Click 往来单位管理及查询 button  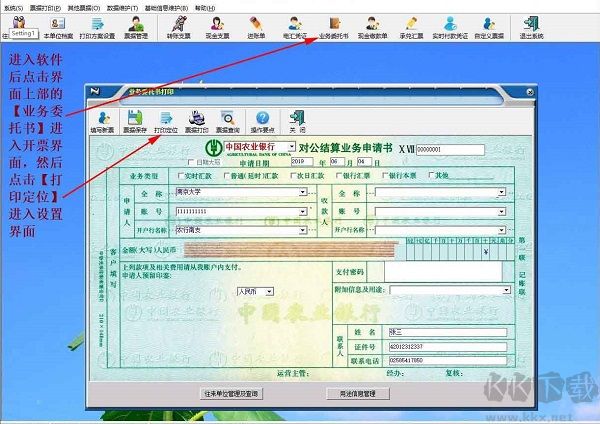(231, 393)
